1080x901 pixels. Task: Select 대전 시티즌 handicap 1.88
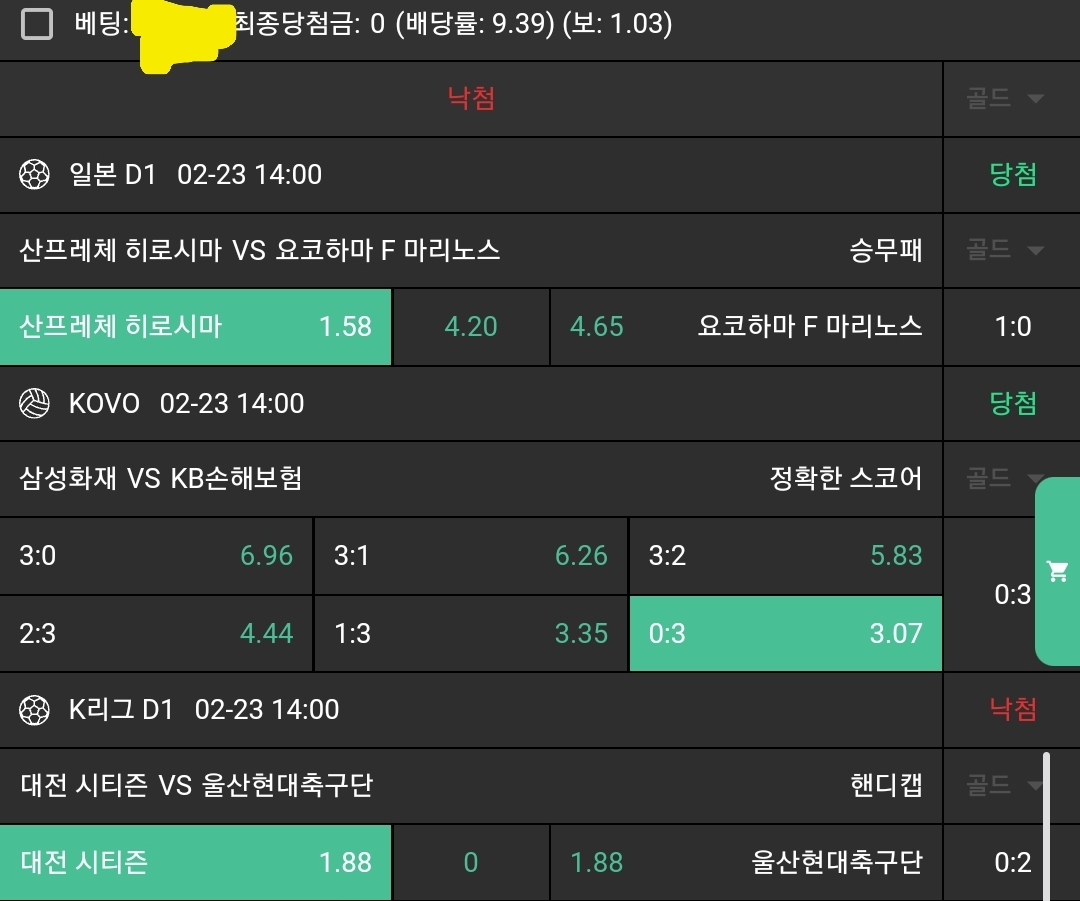click(196, 862)
